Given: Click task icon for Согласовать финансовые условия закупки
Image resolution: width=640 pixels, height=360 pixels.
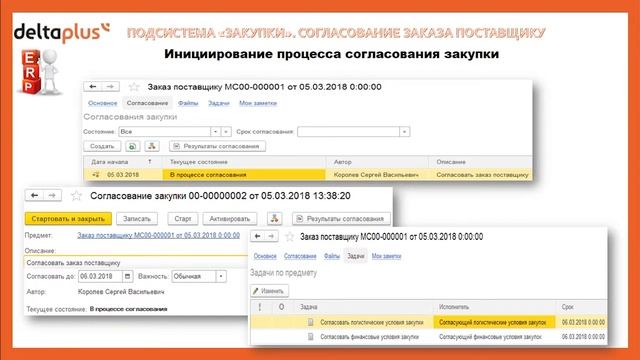Looking at the screenshot, I should (x=311, y=337).
